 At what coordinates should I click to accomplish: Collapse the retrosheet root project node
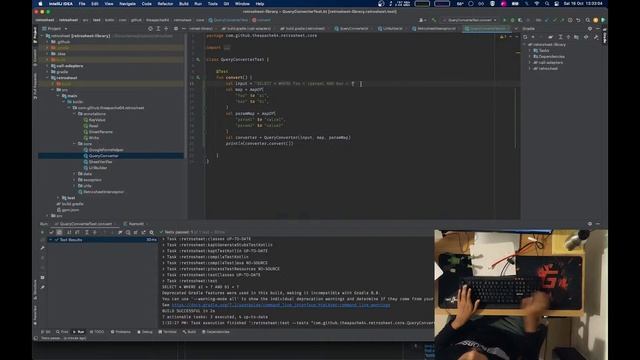(42, 36)
